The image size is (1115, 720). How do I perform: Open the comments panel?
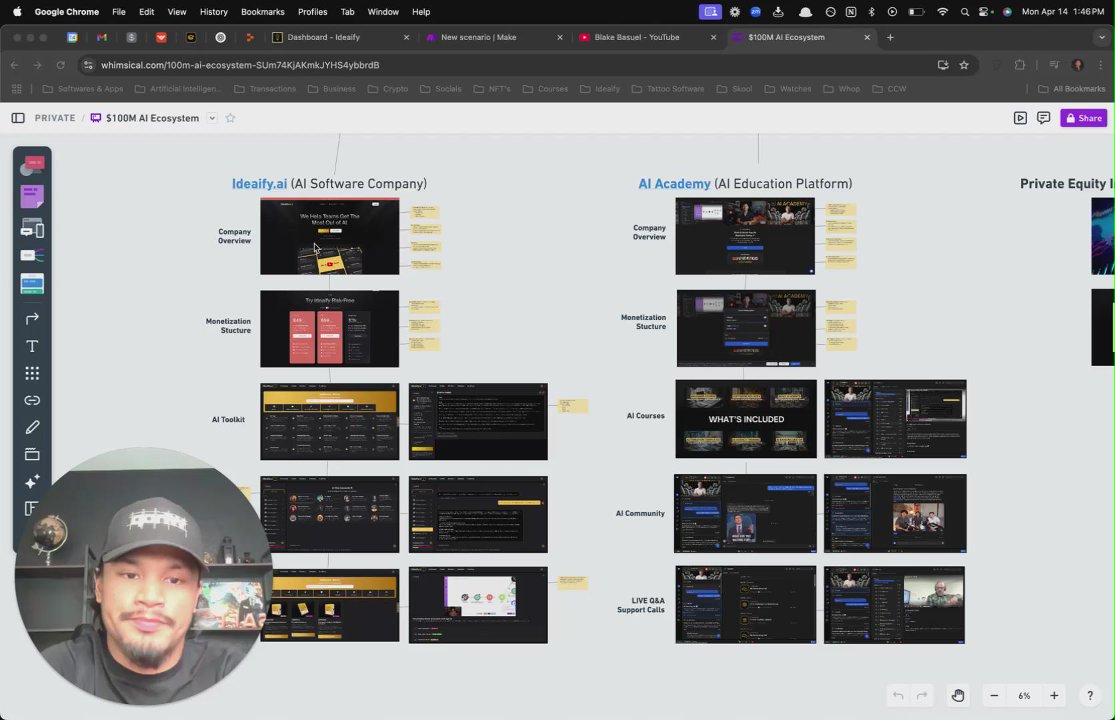point(1044,118)
